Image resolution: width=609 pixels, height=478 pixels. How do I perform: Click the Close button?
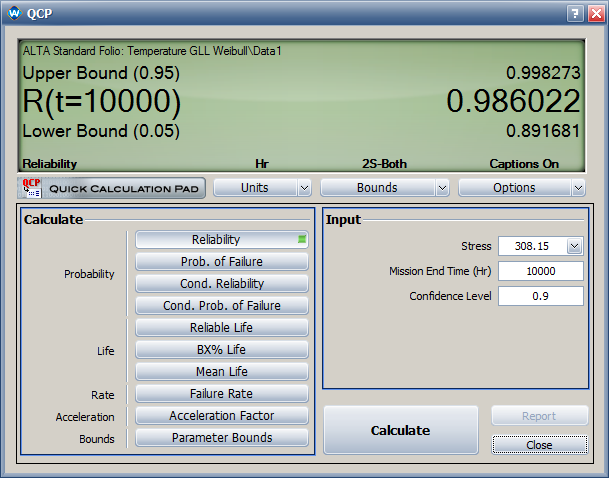click(x=539, y=445)
